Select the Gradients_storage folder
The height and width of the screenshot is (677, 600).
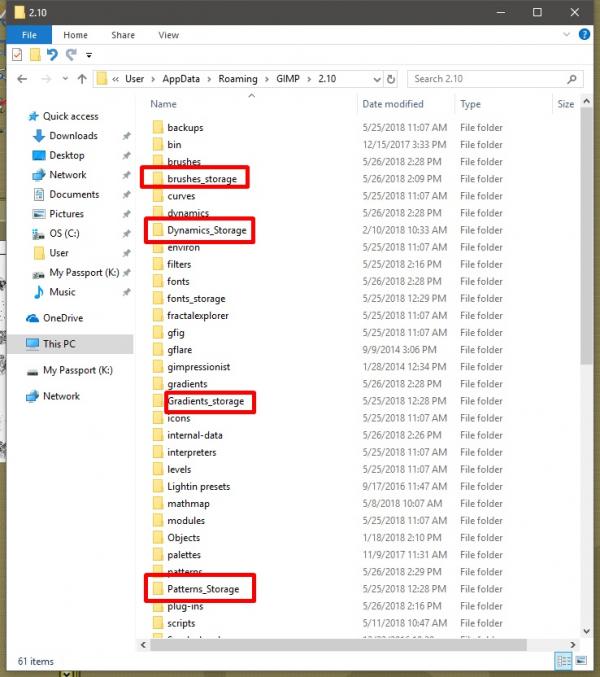coord(205,401)
